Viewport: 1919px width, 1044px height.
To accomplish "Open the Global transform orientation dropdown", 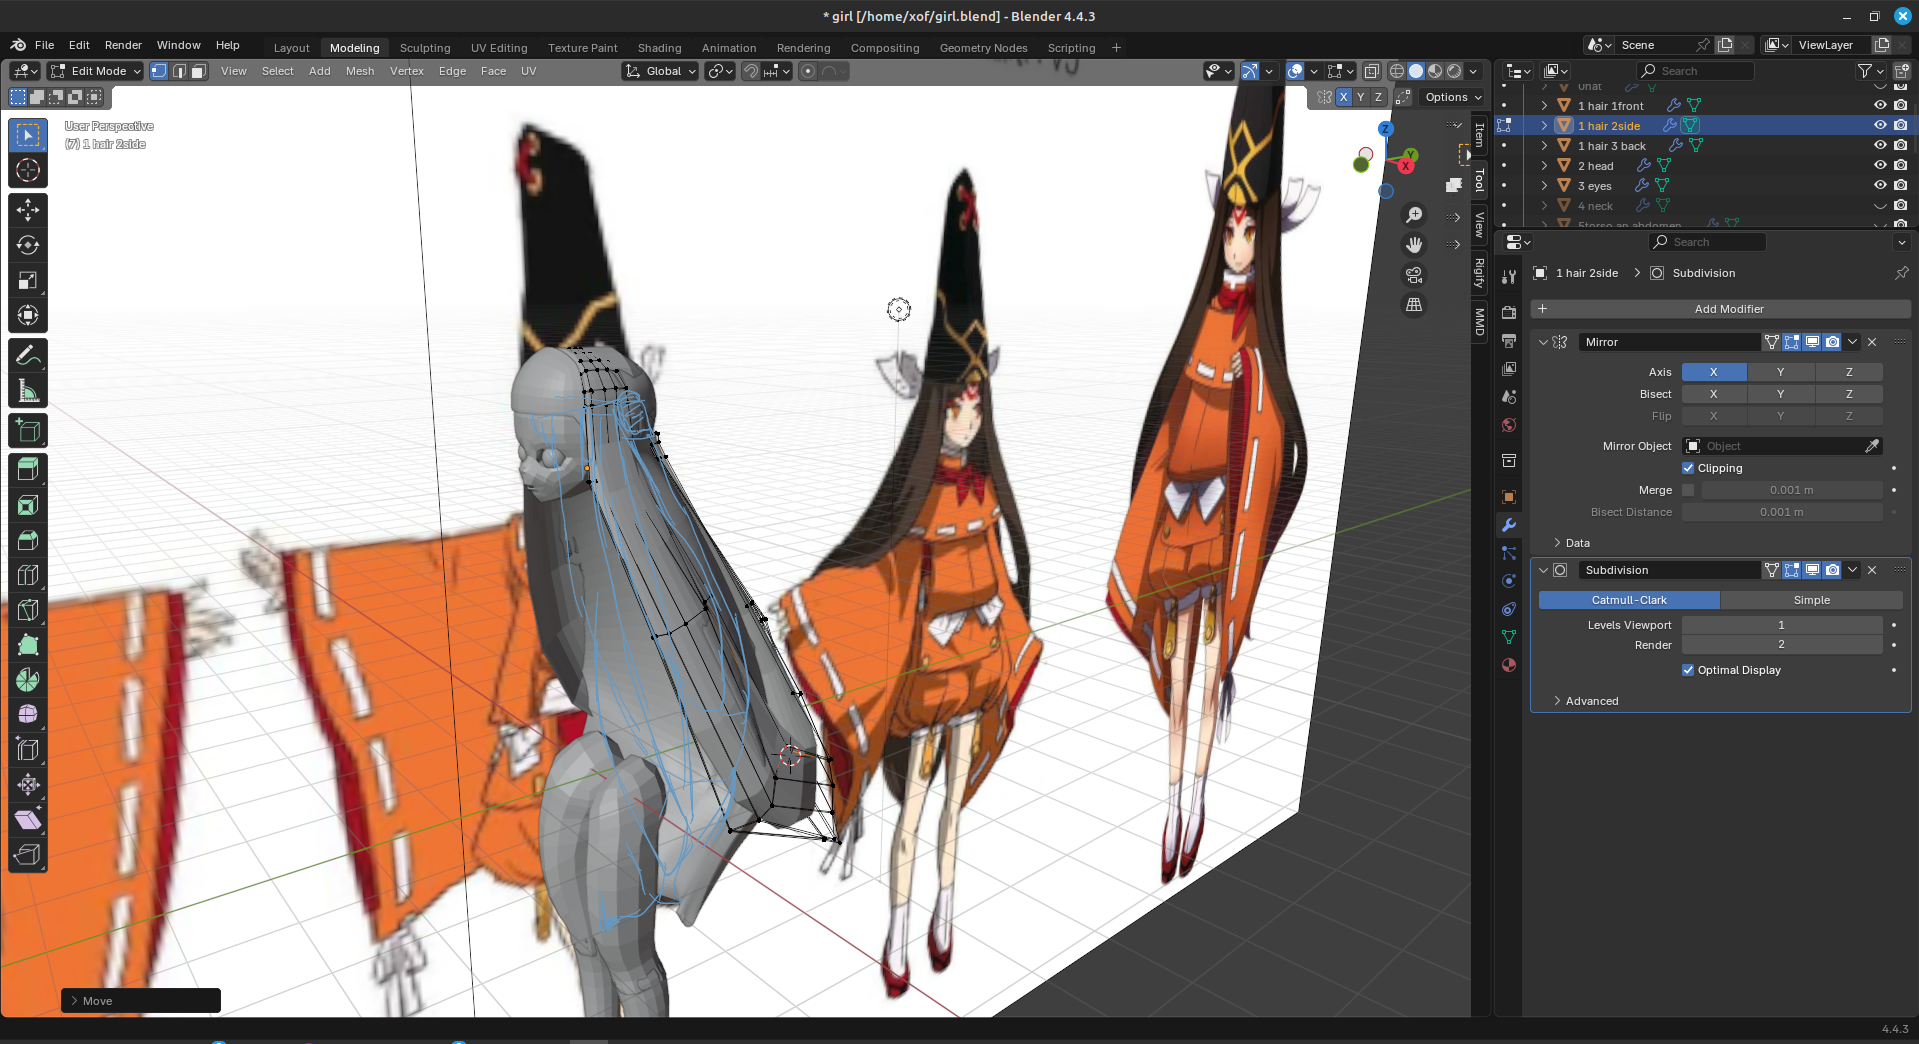I will click(660, 71).
